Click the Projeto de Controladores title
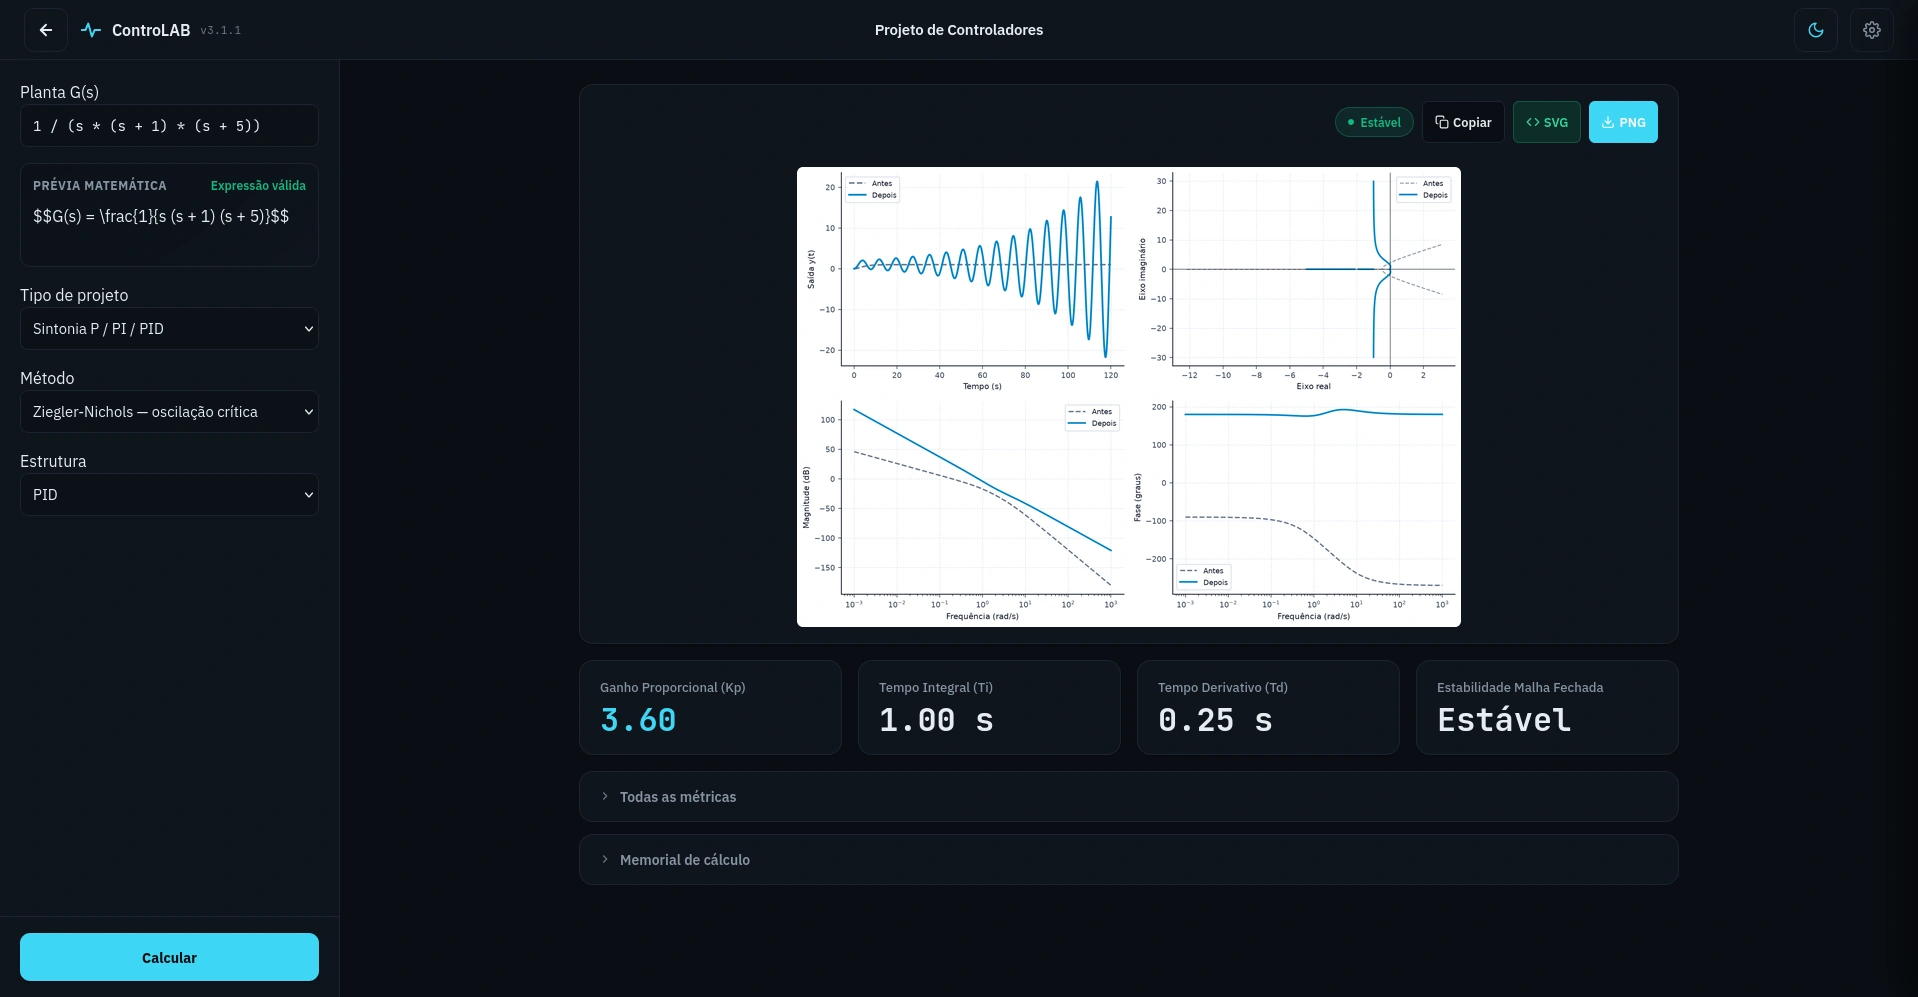1918x997 pixels. click(958, 30)
